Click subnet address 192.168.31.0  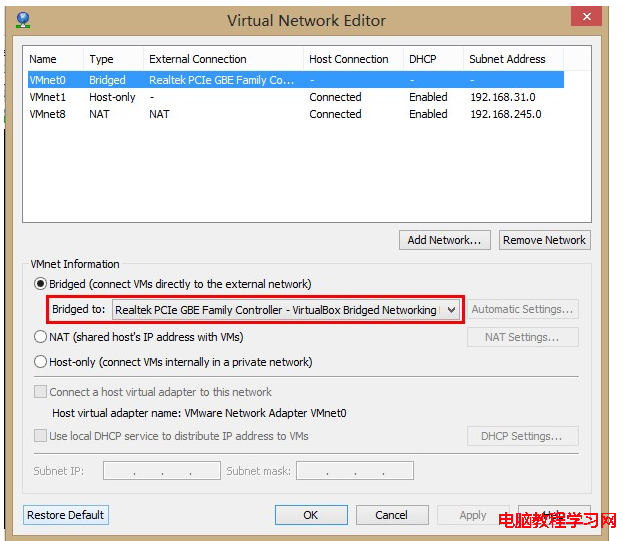[503, 97]
